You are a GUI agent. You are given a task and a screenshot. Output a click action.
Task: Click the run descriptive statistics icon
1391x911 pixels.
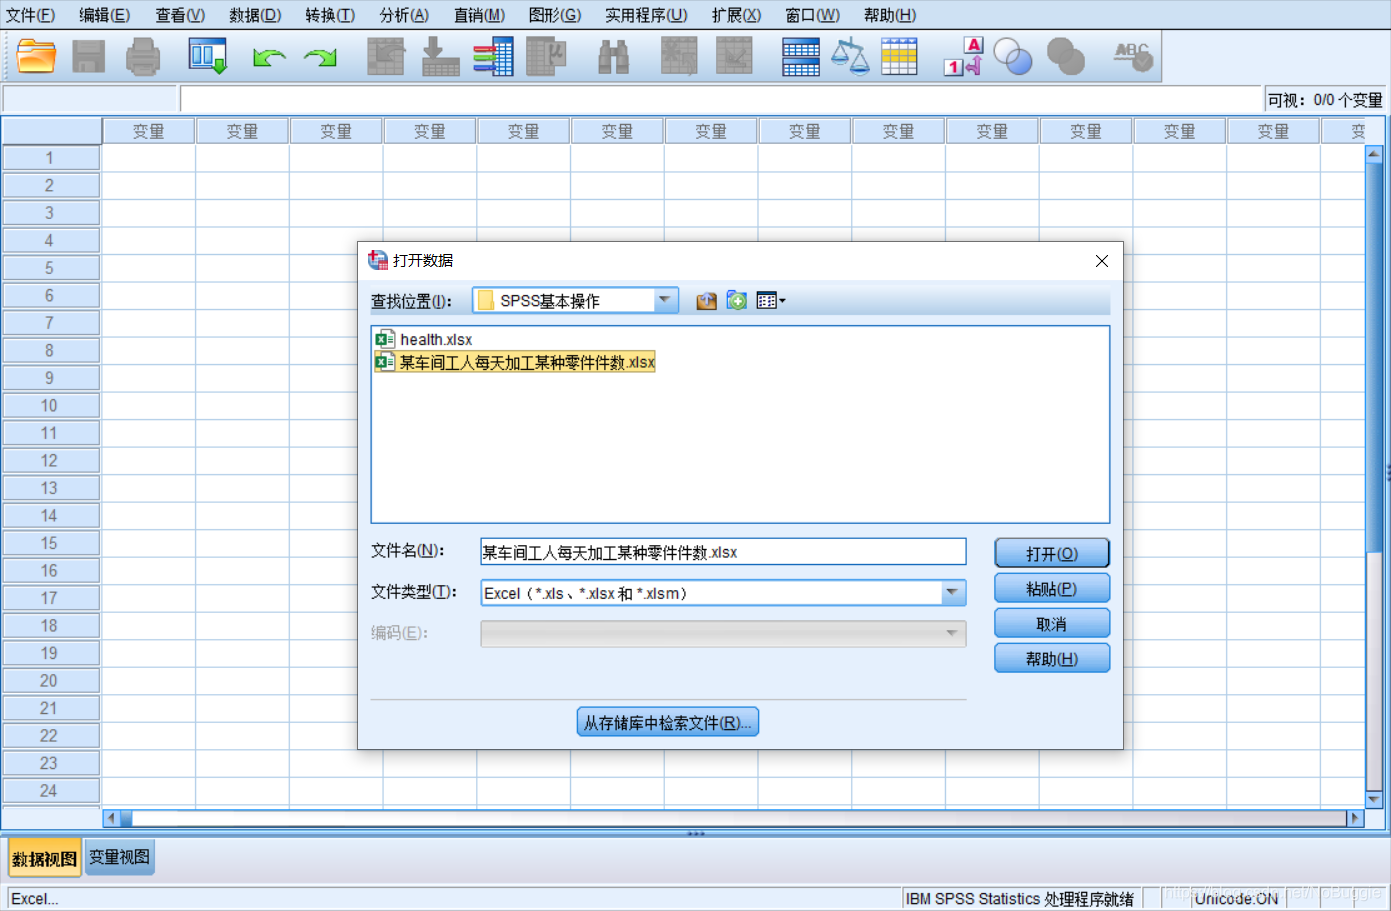546,57
